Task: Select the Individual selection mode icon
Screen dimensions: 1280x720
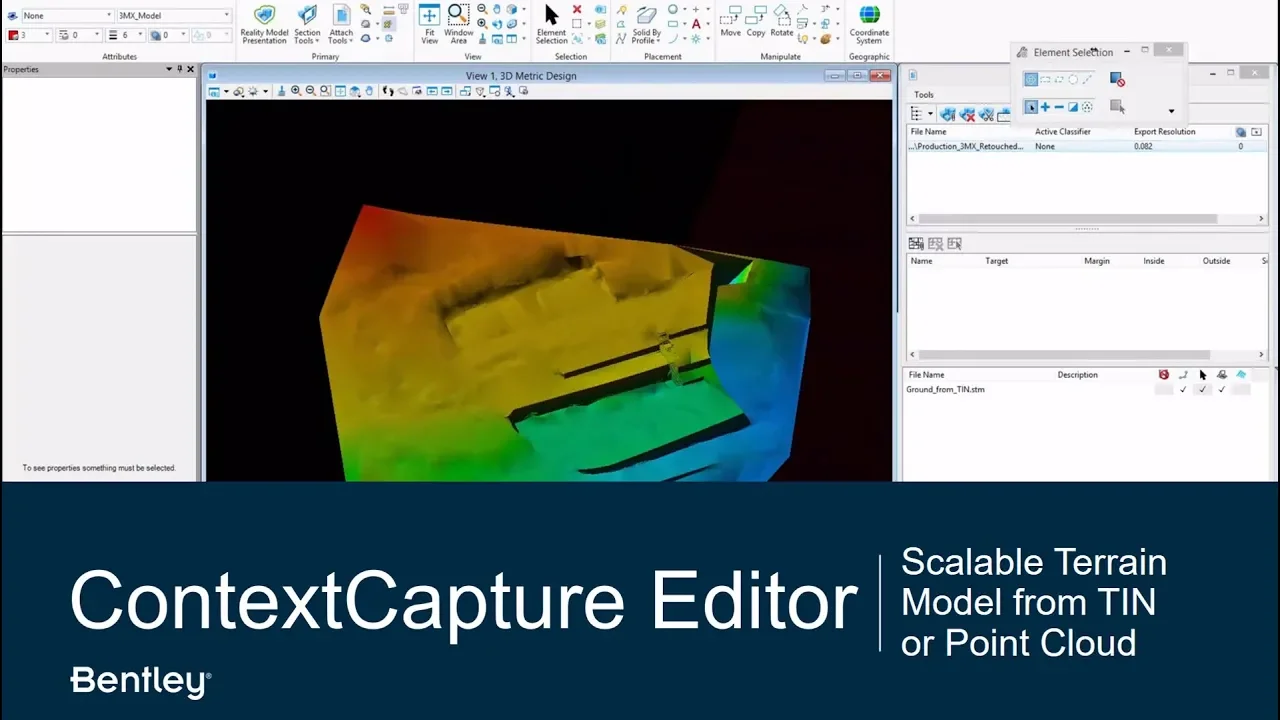Action: point(1031,79)
